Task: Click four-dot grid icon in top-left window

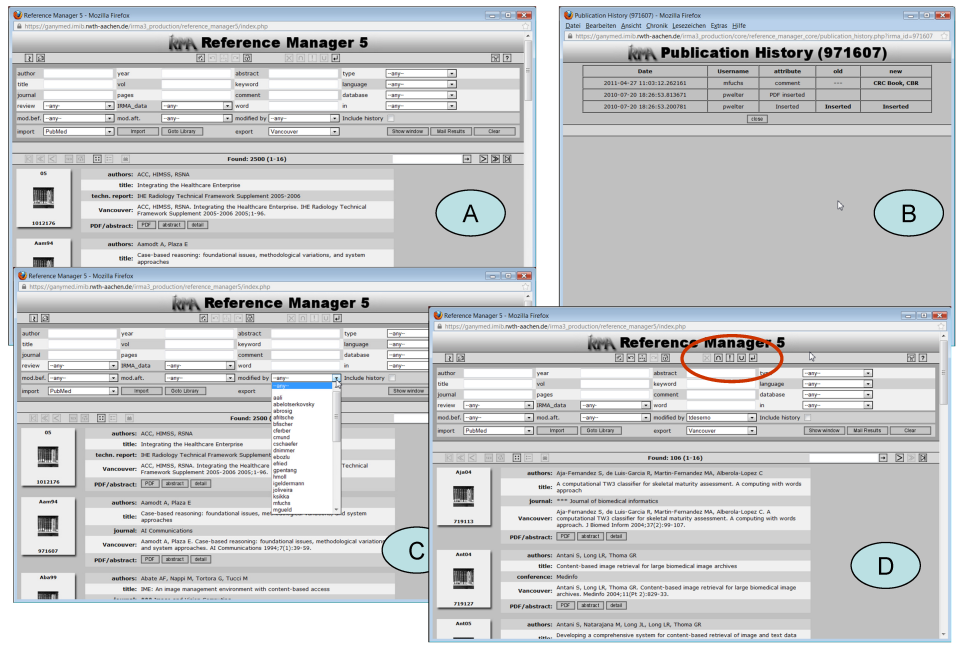Action: point(97,159)
